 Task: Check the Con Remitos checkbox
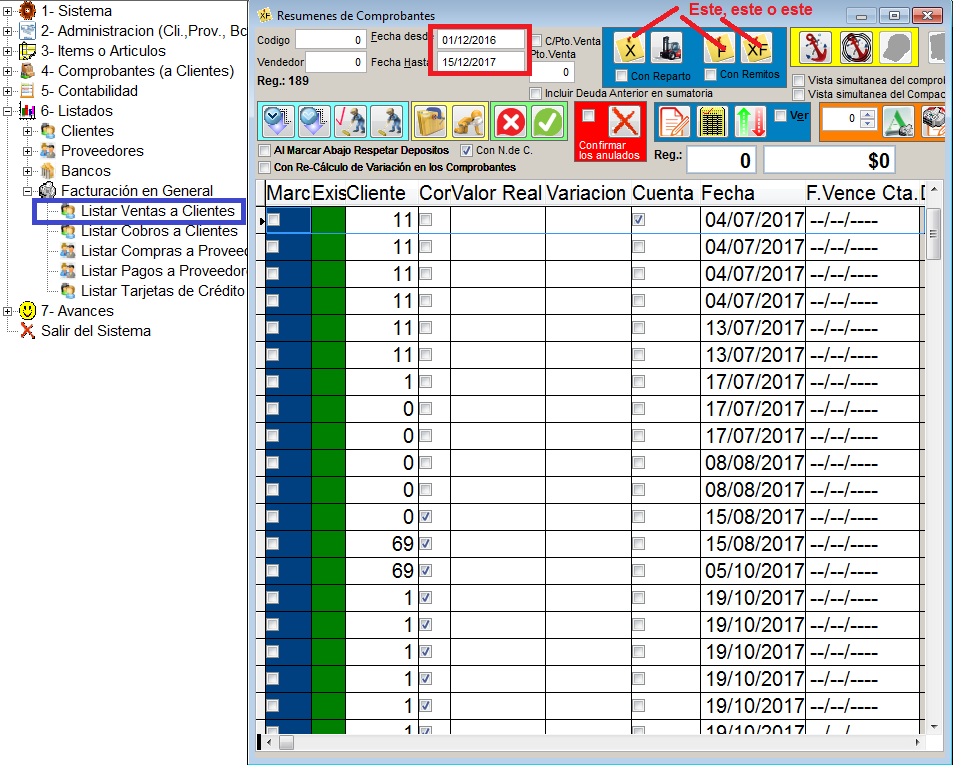(x=710, y=74)
